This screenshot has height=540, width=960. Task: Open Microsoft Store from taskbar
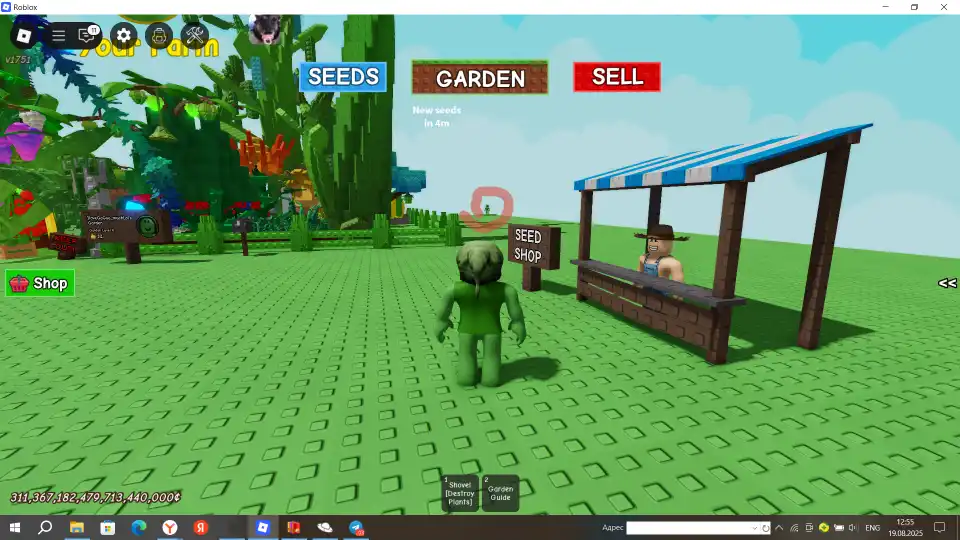coord(108,528)
